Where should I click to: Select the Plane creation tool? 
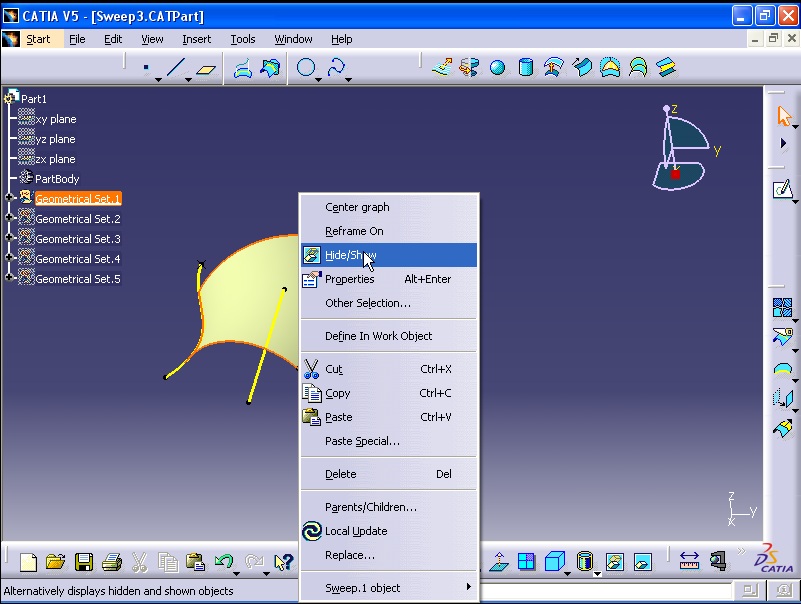point(206,67)
